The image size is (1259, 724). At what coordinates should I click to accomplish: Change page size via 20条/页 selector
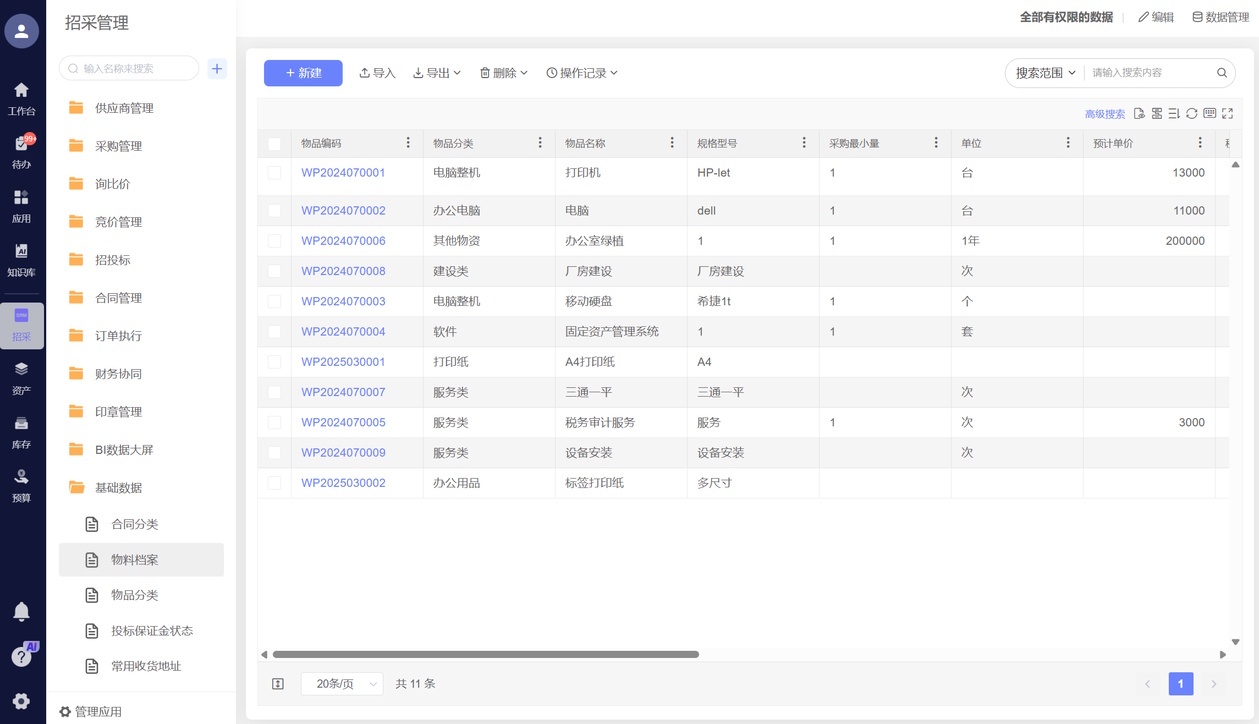coord(342,684)
